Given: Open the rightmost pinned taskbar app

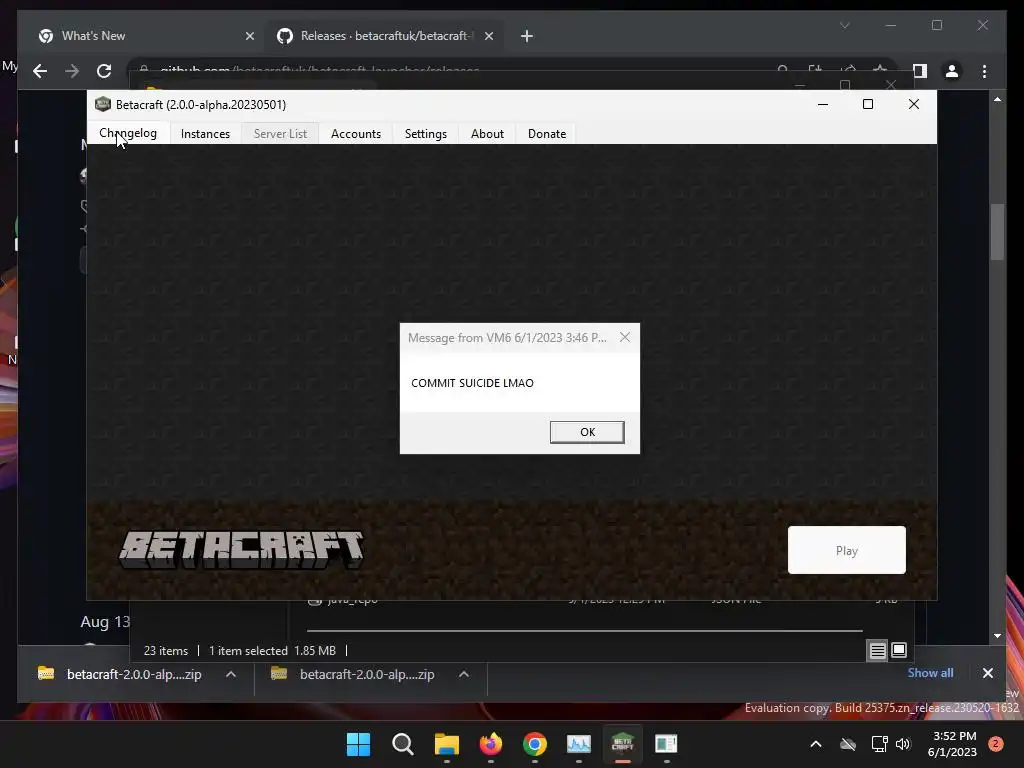Looking at the screenshot, I should pos(666,744).
